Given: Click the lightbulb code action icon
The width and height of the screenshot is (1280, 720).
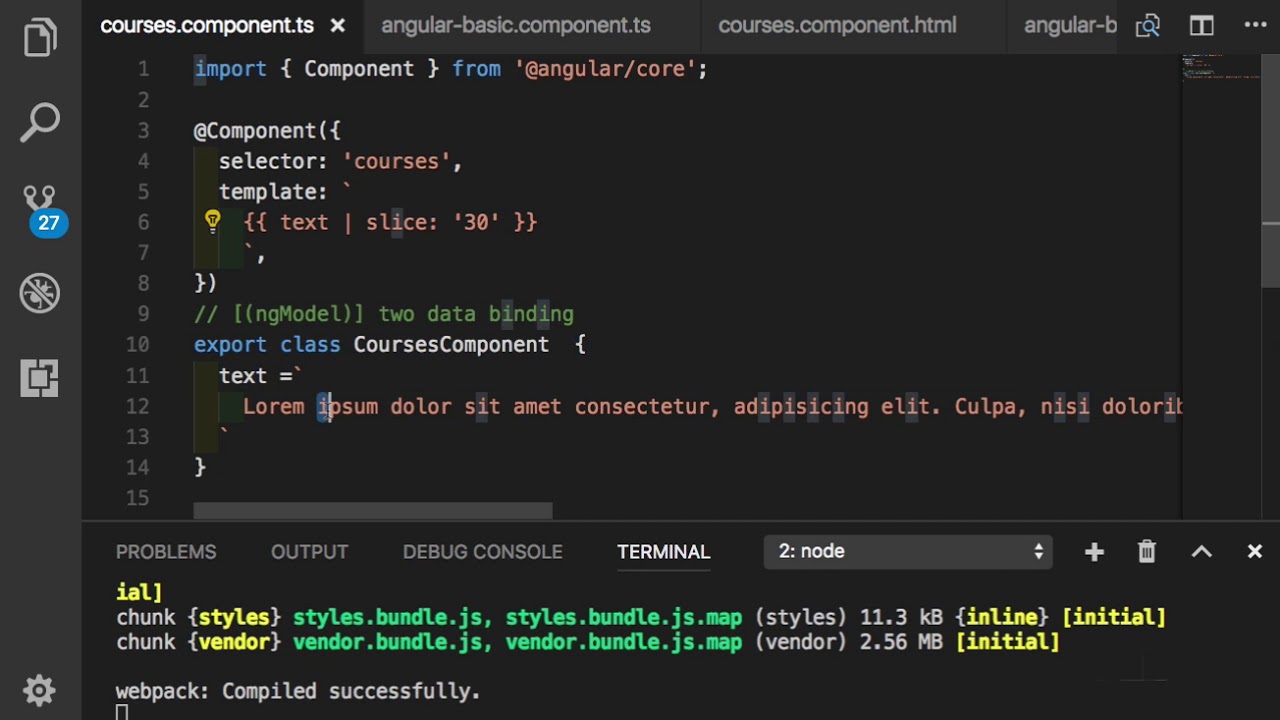Looking at the screenshot, I should (212, 221).
